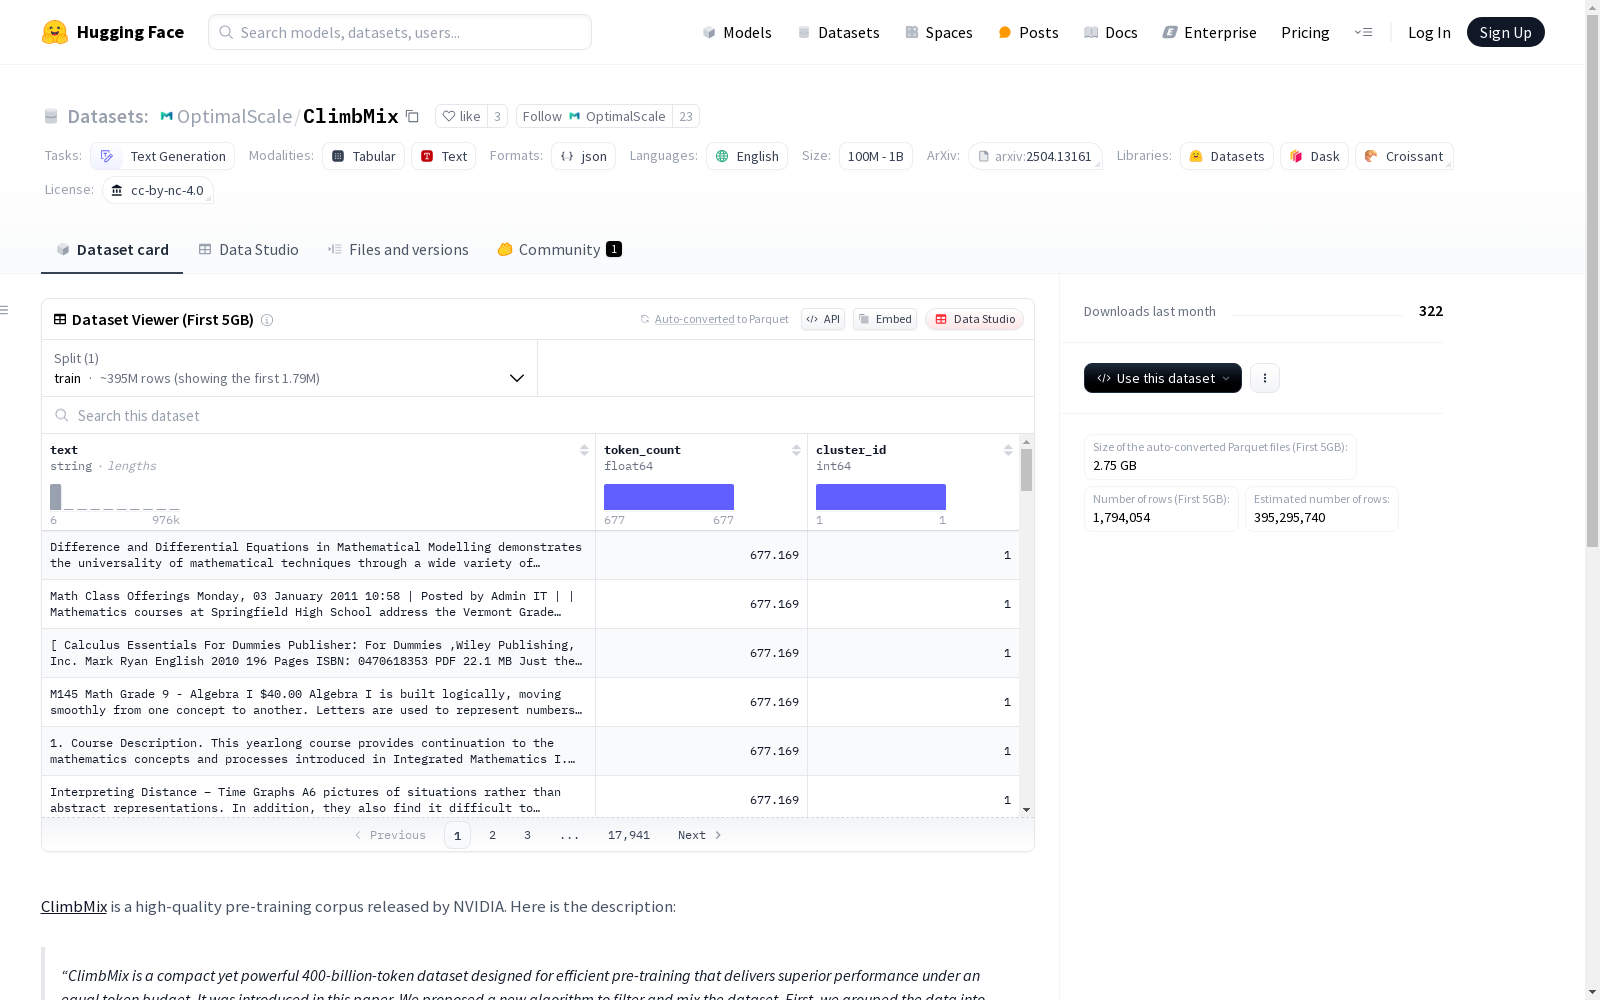Screen dimensions: 1600x1000
Task: Filter by Text modality tag
Action: [443, 156]
